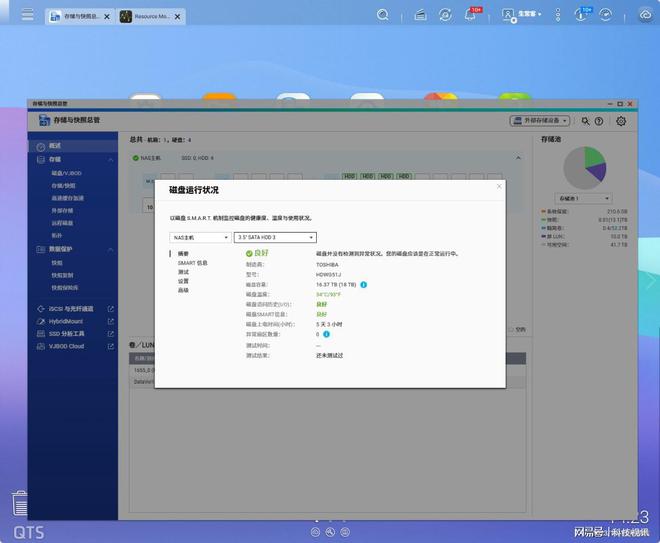
Task: Select the 测试 tab in dialog
Action: (x=183, y=272)
